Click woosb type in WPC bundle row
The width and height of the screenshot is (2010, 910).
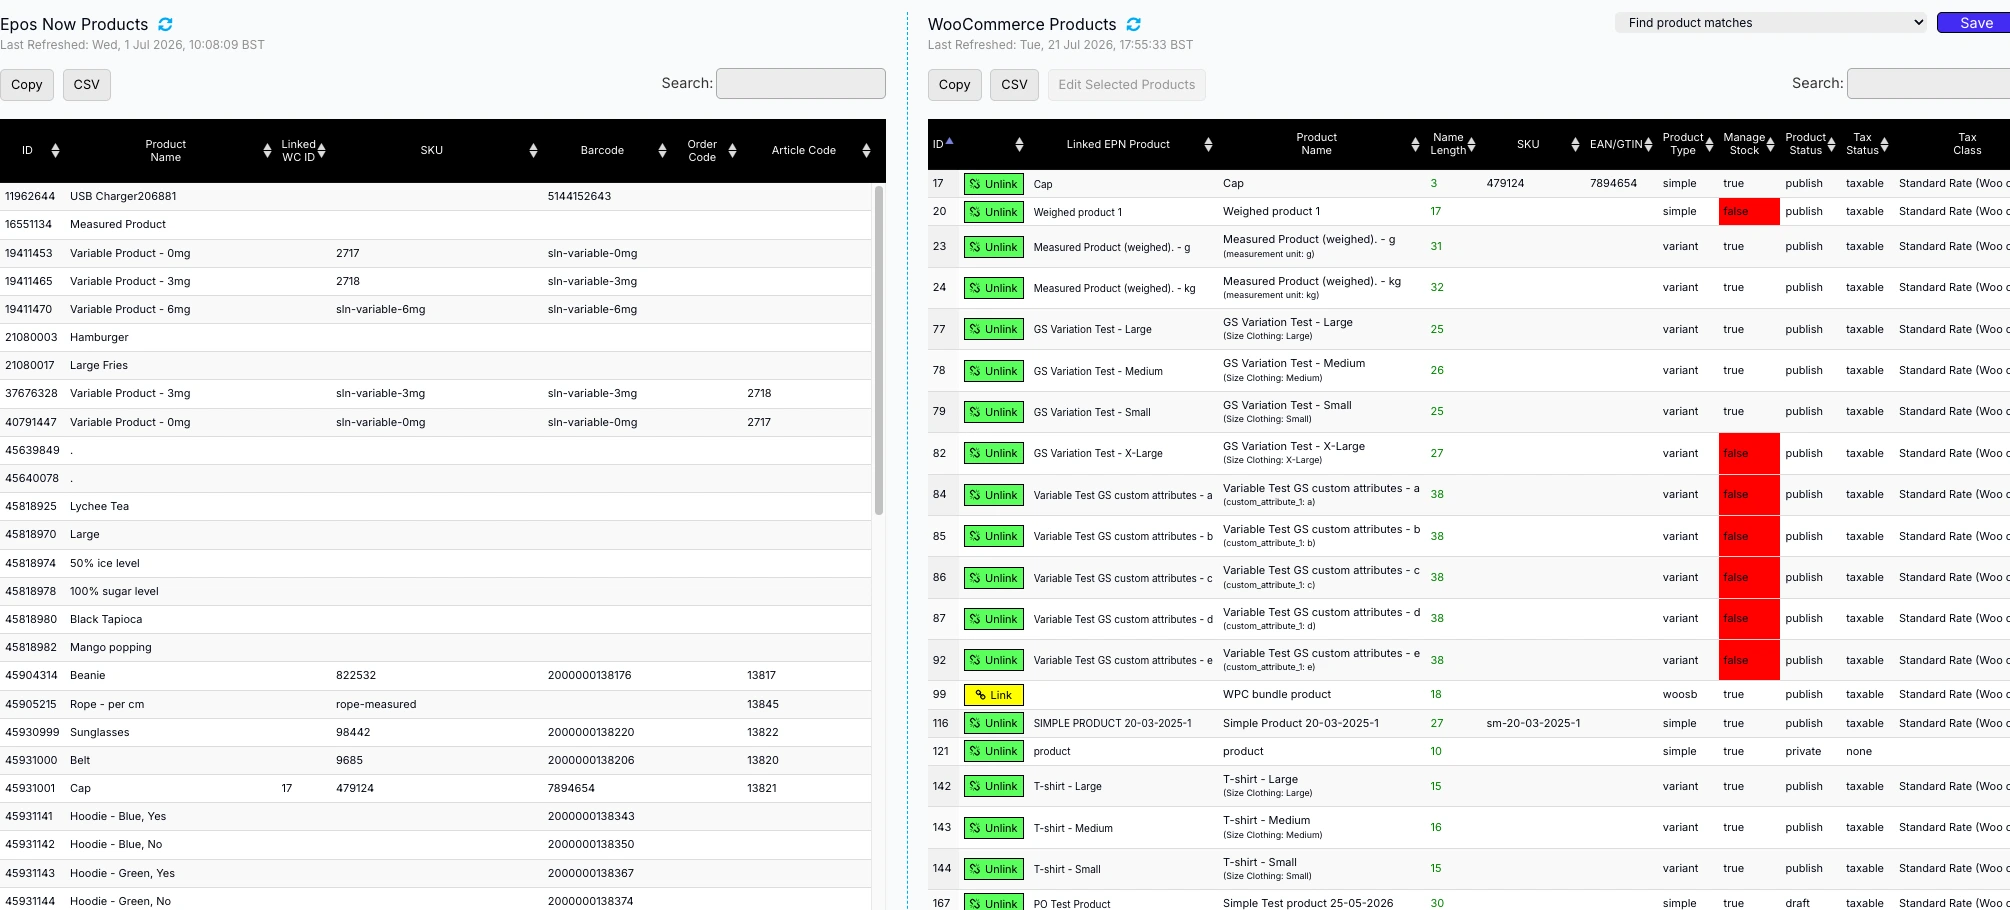[x=1680, y=694]
